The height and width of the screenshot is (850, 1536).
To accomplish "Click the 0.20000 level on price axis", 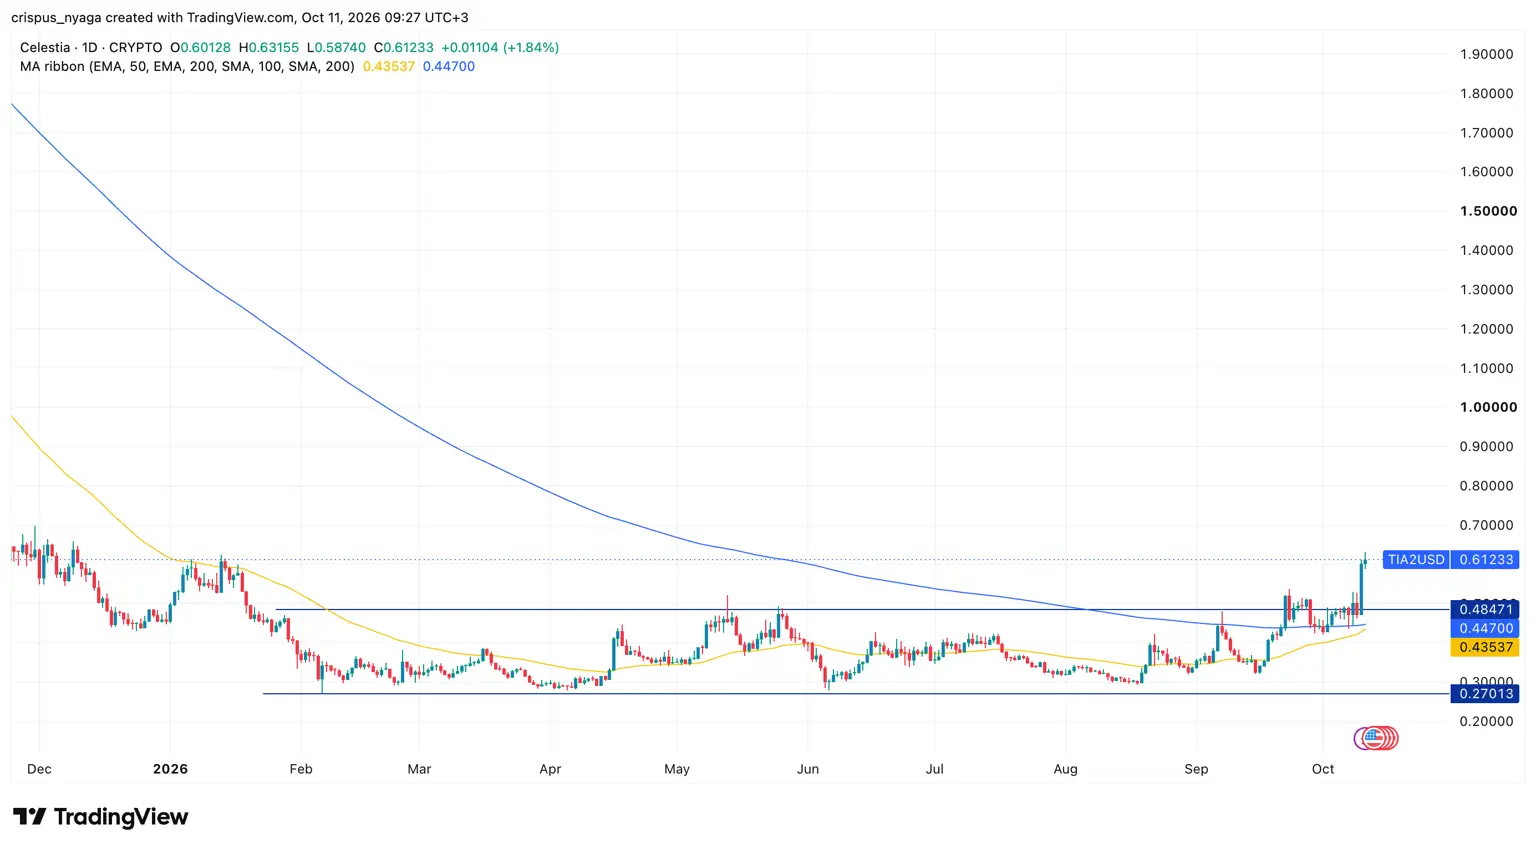I will pyautogui.click(x=1486, y=721).
